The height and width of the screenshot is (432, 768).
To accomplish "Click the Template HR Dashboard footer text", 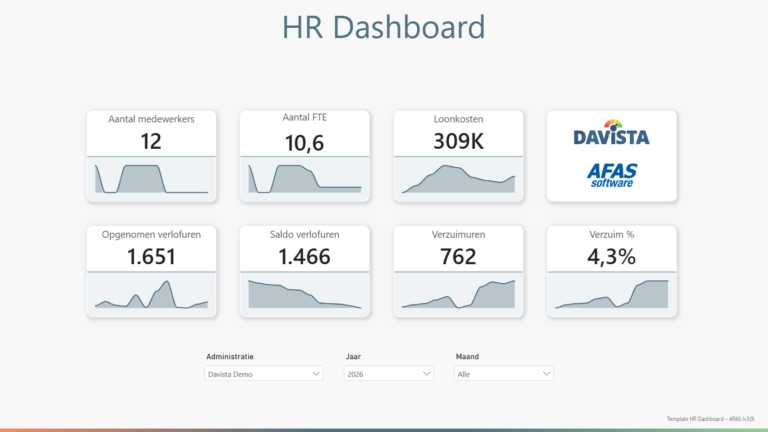I will 710,419.
